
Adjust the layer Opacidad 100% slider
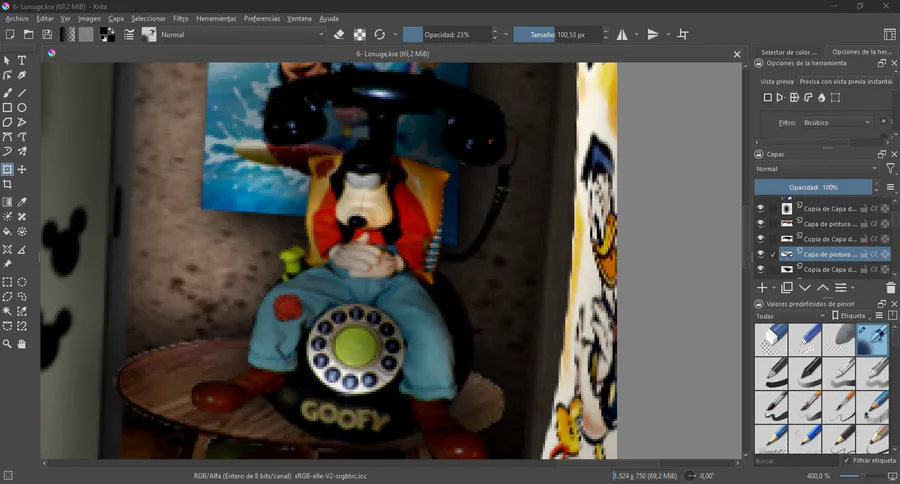(x=813, y=187)
